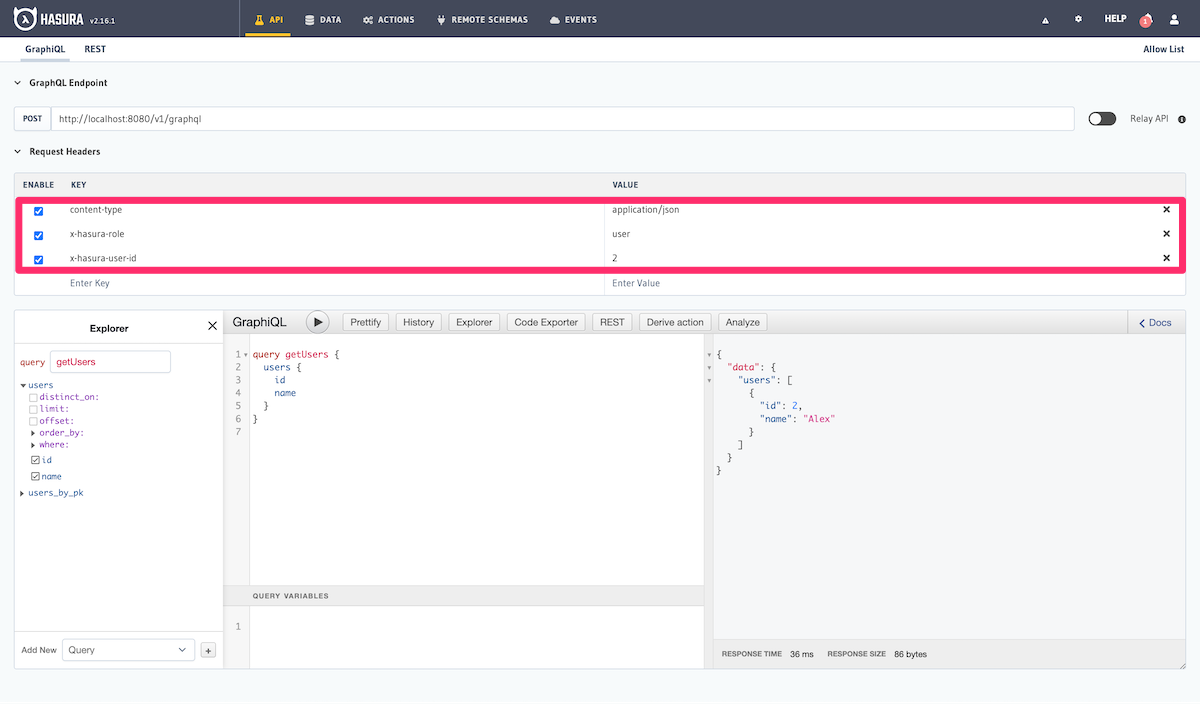Disable the x-hasura-role header checkbox
Viewport: 1200px width, 704px height.
38,234
